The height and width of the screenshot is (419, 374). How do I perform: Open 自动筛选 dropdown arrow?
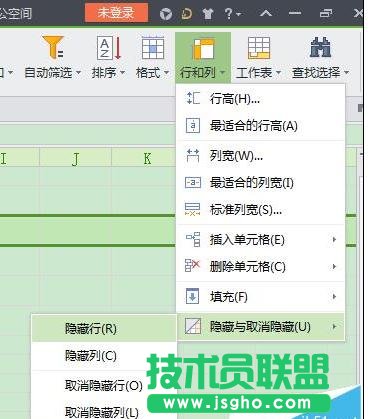pos(79,72)
